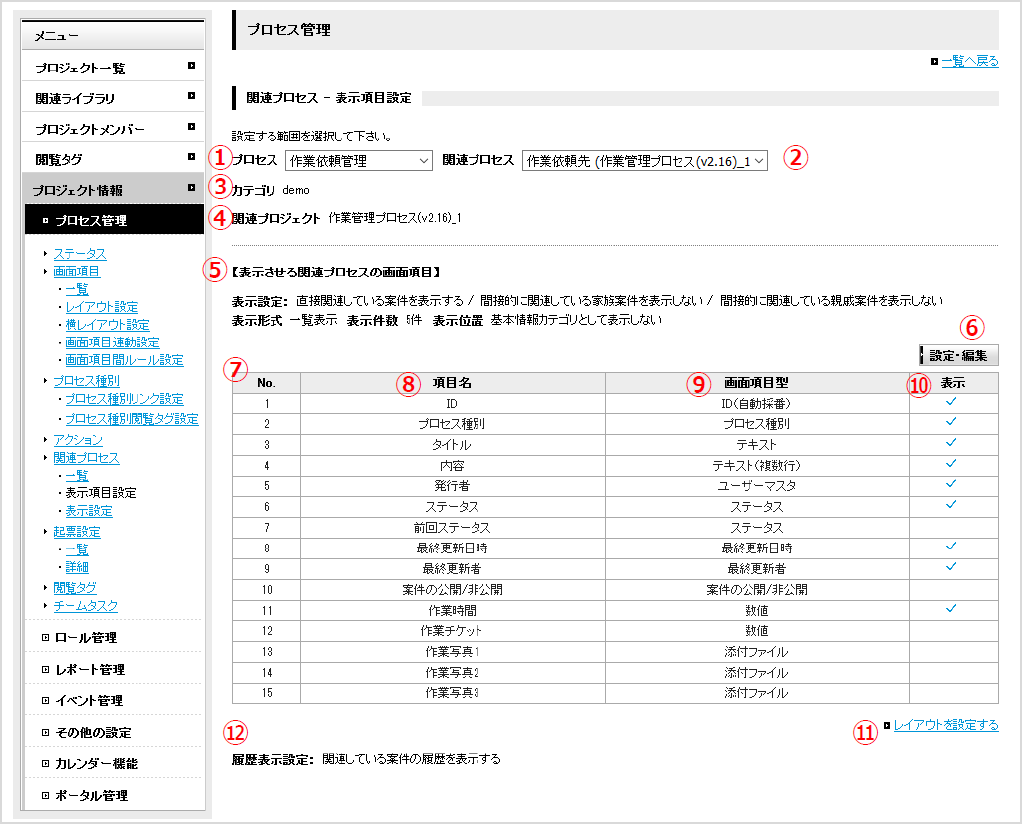
Task: Click the ユーザーマスタ type cell
Action: click(x=757, y=486)
